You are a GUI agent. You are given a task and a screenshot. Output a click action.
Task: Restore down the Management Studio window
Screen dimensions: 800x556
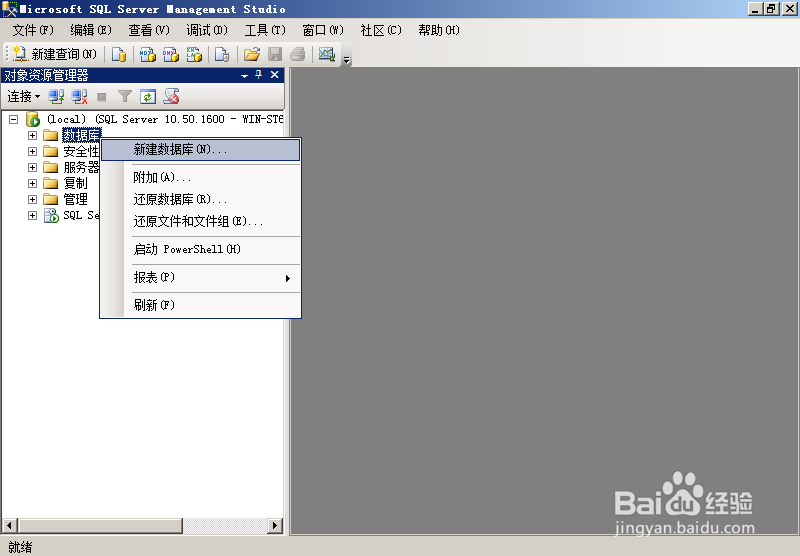click(771, 9)
